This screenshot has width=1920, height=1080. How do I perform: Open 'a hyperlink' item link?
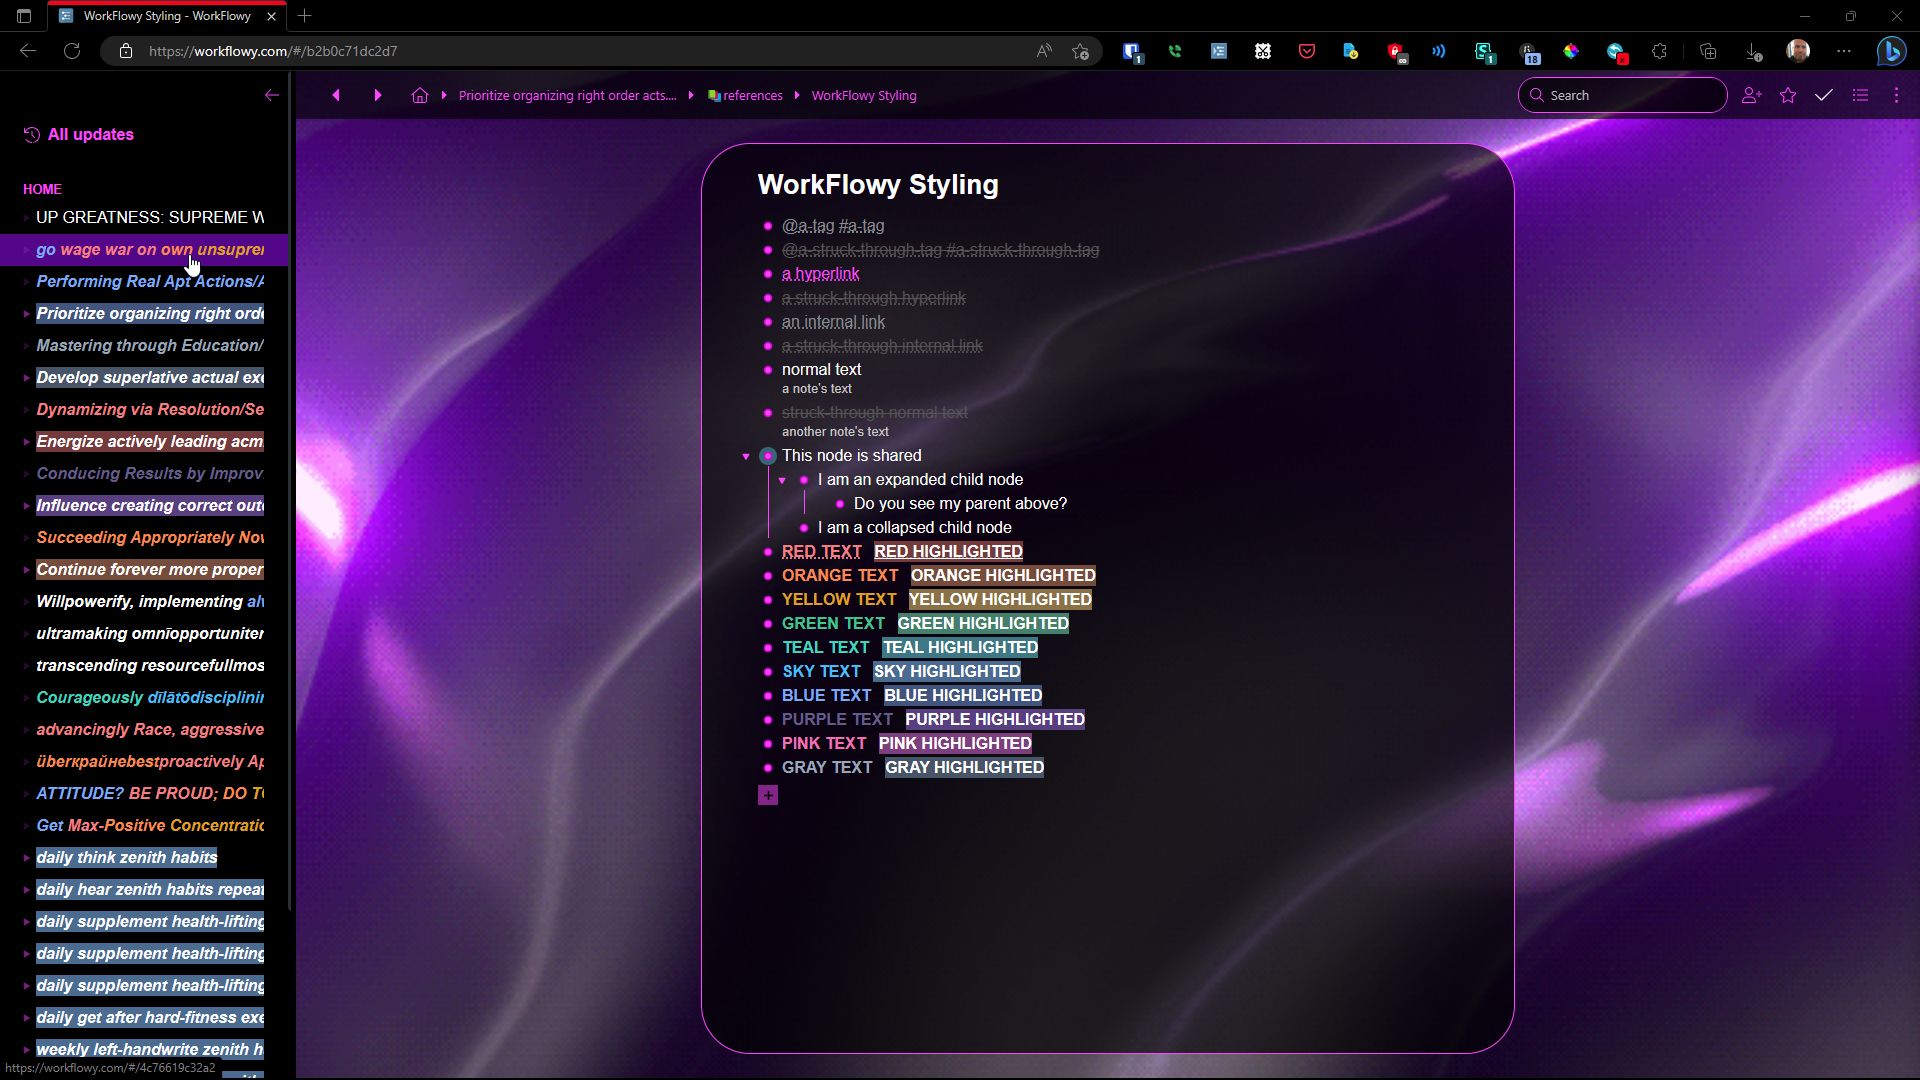820,274
